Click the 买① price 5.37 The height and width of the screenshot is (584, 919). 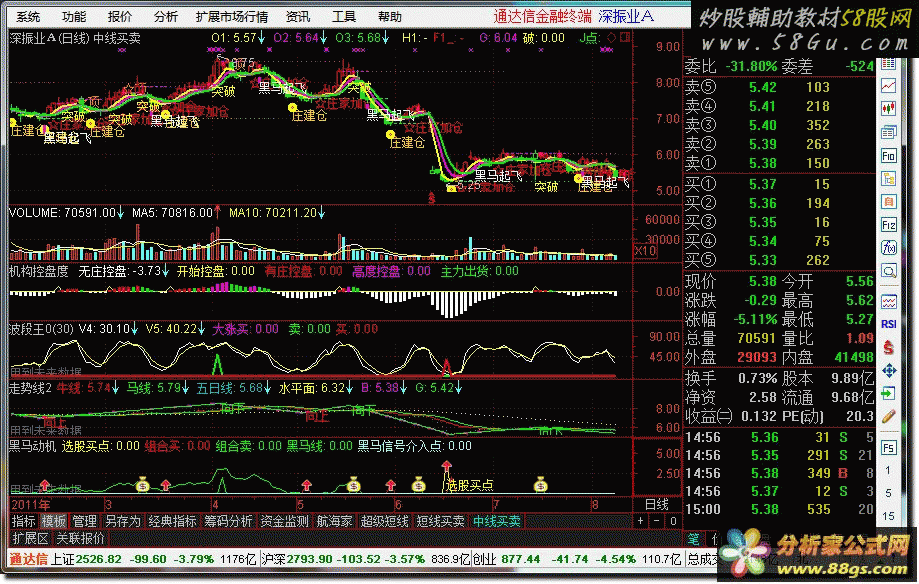tap(763, 184)
